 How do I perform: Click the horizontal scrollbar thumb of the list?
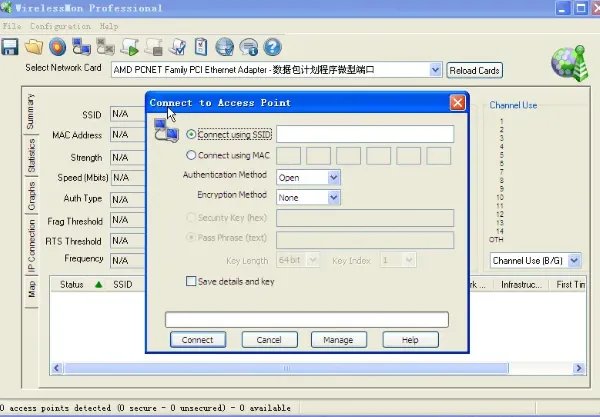click(286, 368)
